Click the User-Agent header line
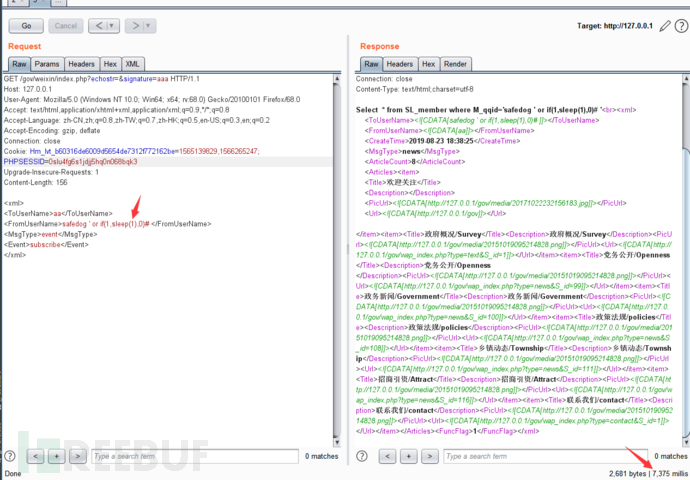690x480 pixels. (x=152, y=100)
